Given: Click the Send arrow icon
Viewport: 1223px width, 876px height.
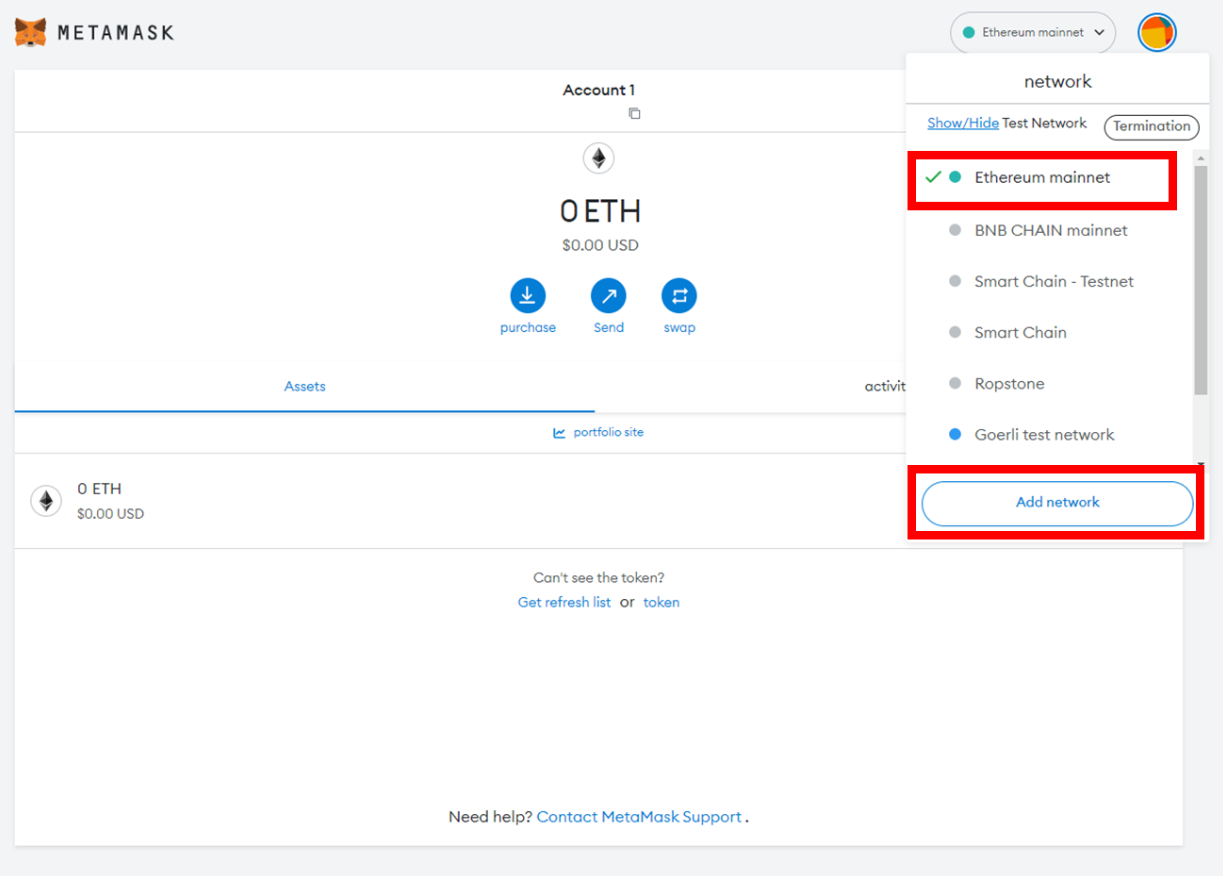Looking at the screenshot, I should tap(608, 296).
